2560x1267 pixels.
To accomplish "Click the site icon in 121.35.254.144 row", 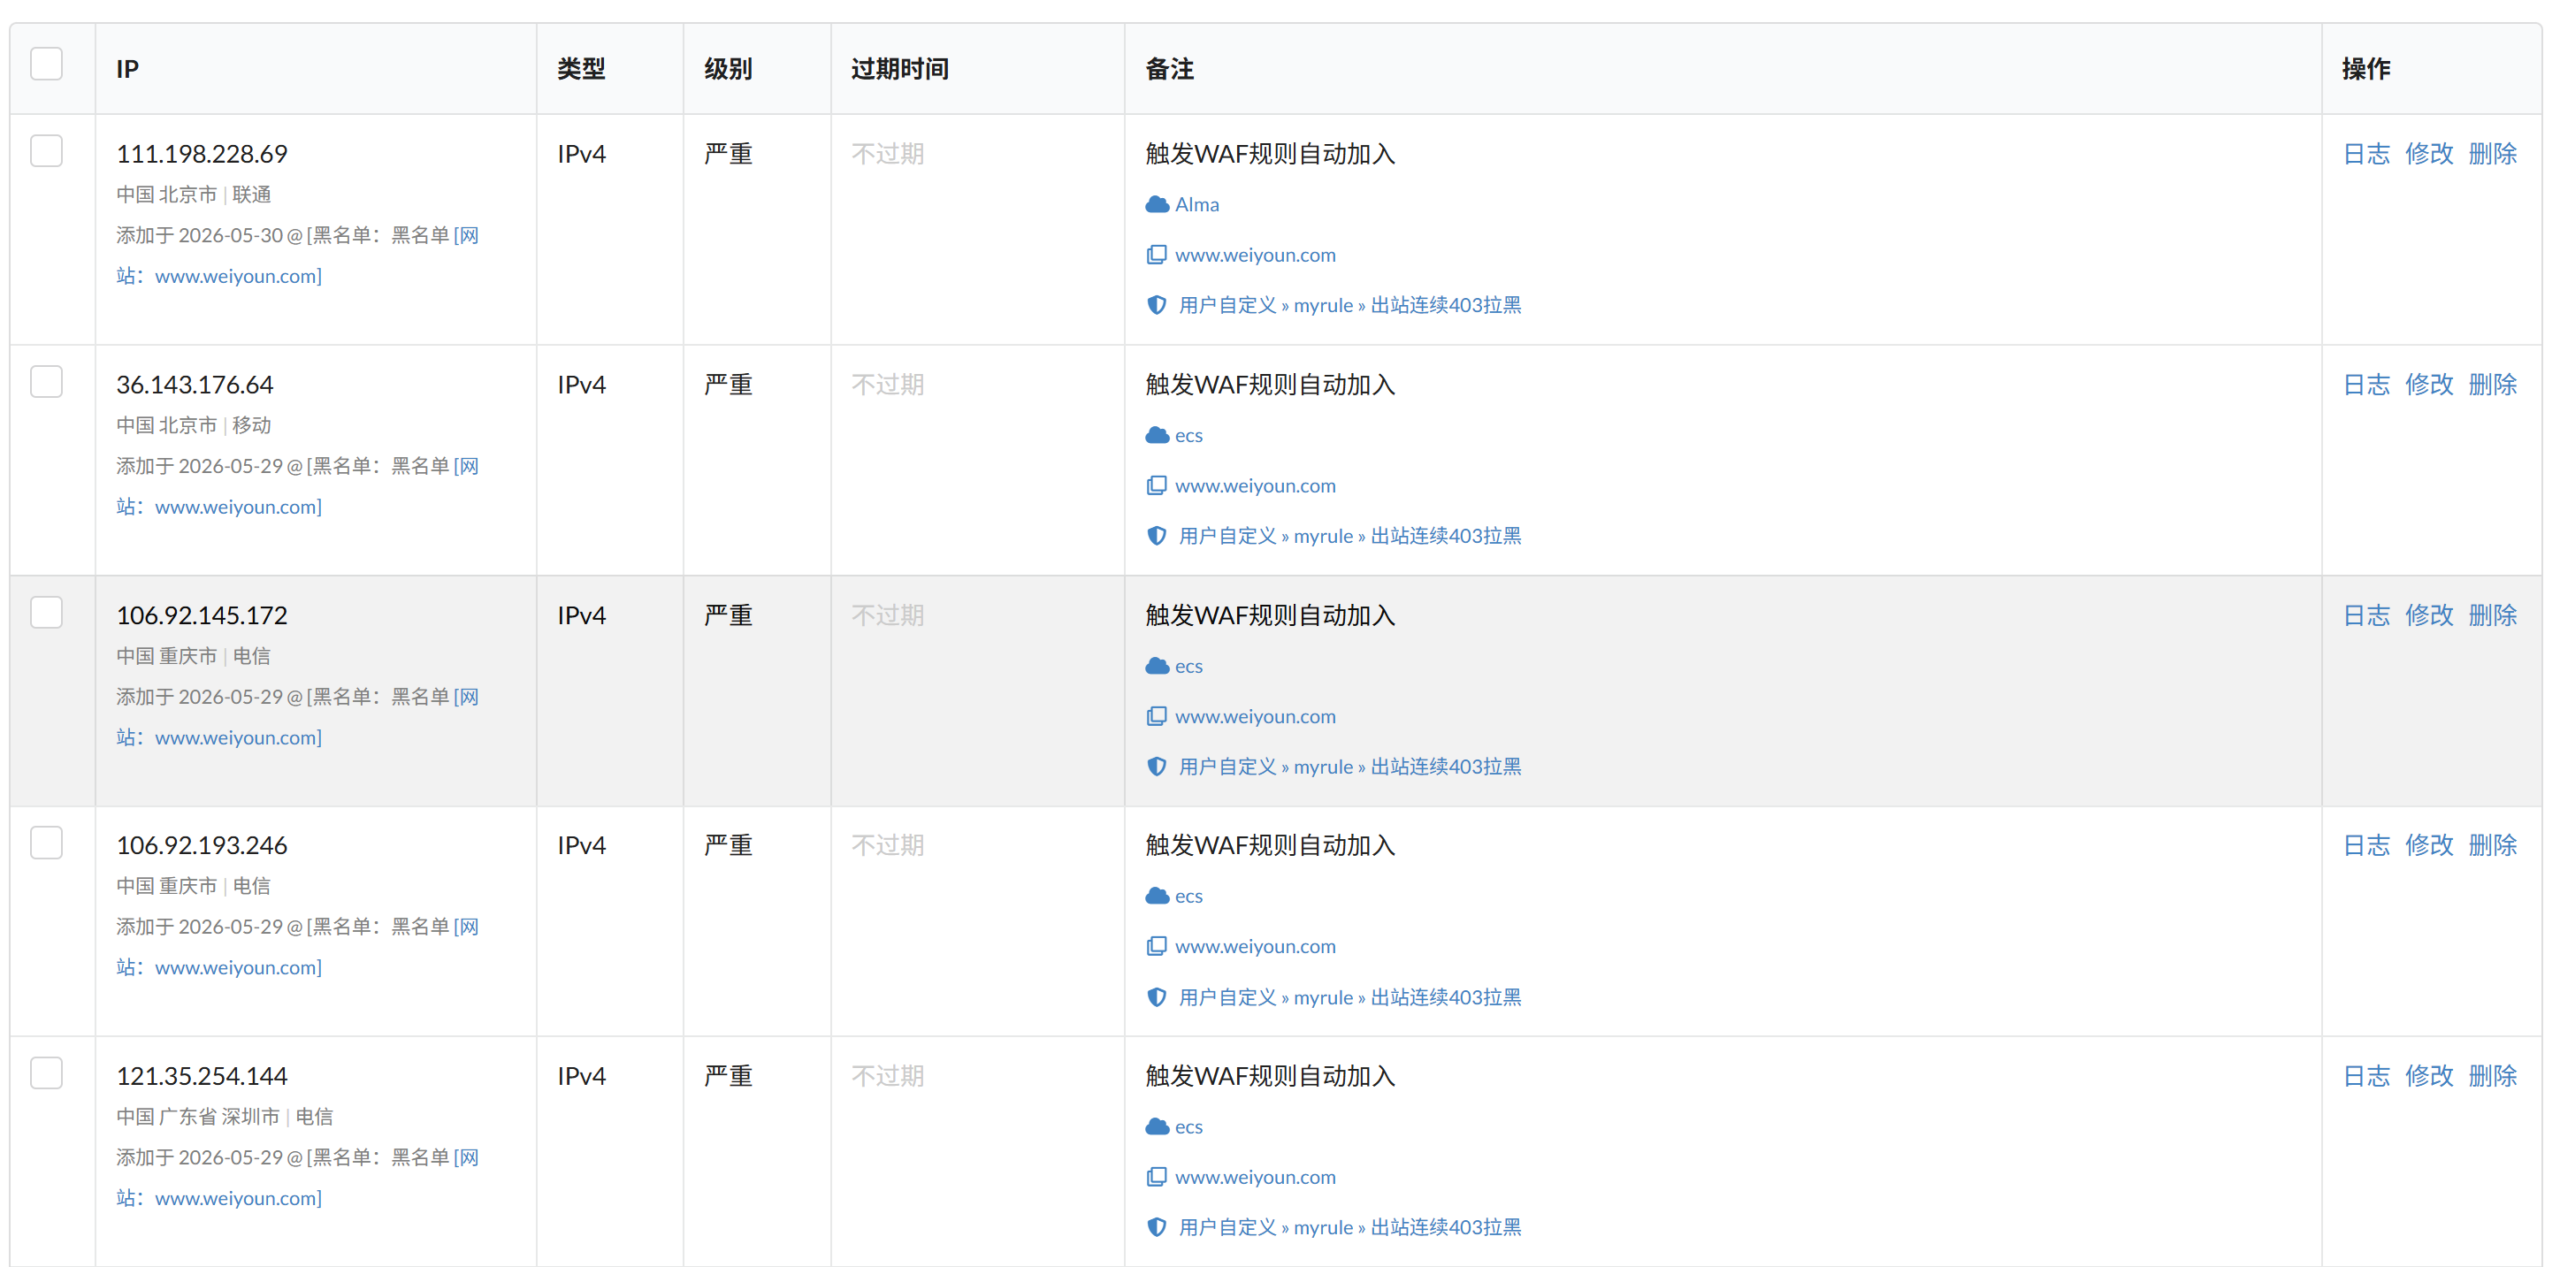I will point(1156,1177).
